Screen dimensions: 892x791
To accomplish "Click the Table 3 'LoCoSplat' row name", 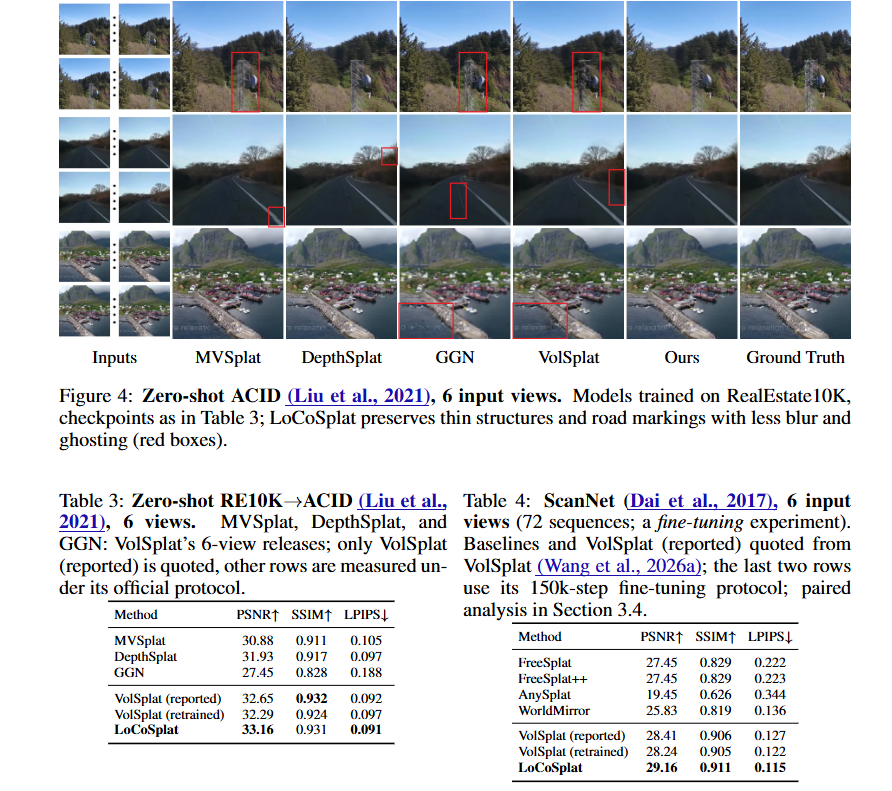I will point(146,730).
